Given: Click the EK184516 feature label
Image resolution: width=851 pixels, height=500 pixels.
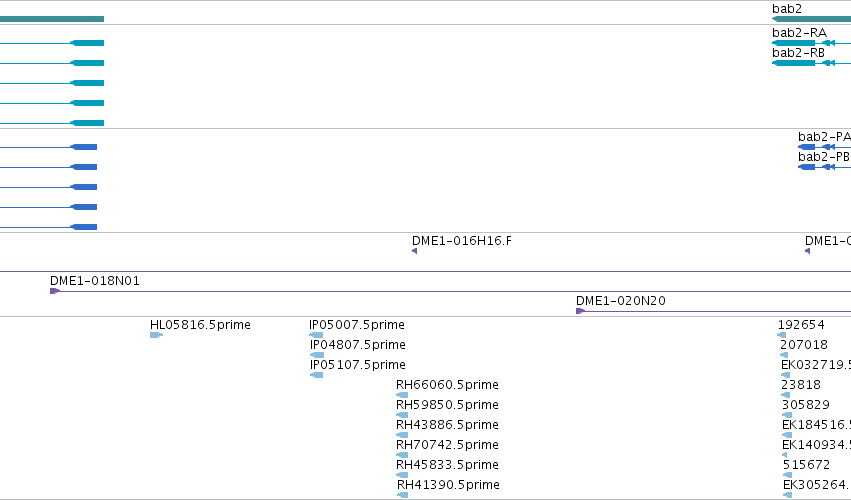Looking at the screenshot, I should pos(816,425).
